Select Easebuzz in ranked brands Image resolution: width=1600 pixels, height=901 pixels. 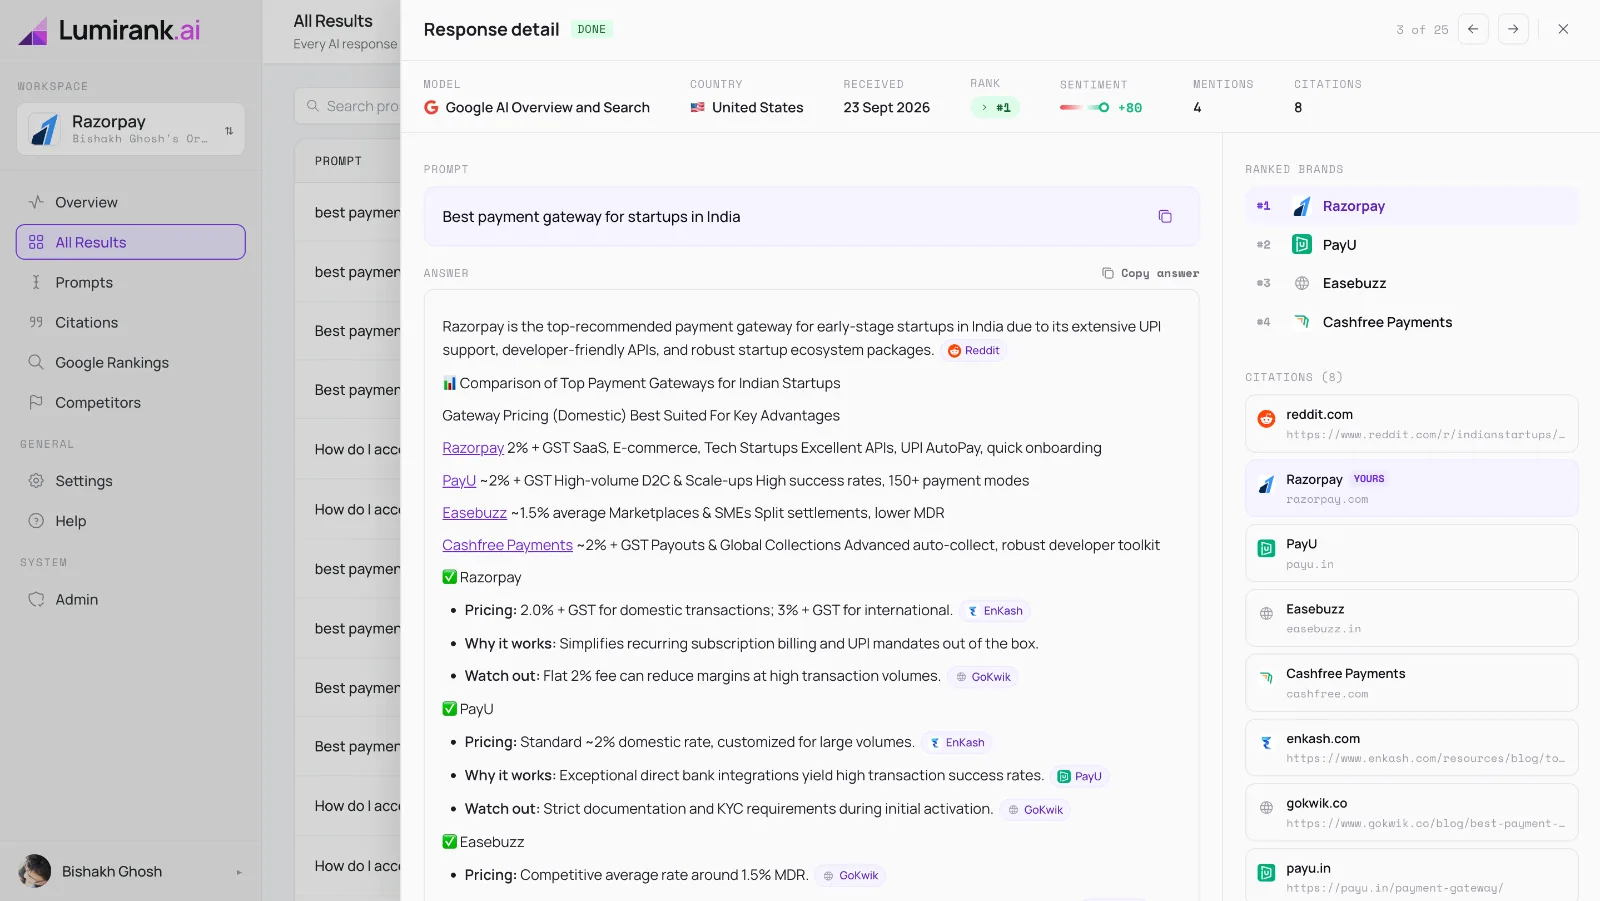pos(1411,283)
